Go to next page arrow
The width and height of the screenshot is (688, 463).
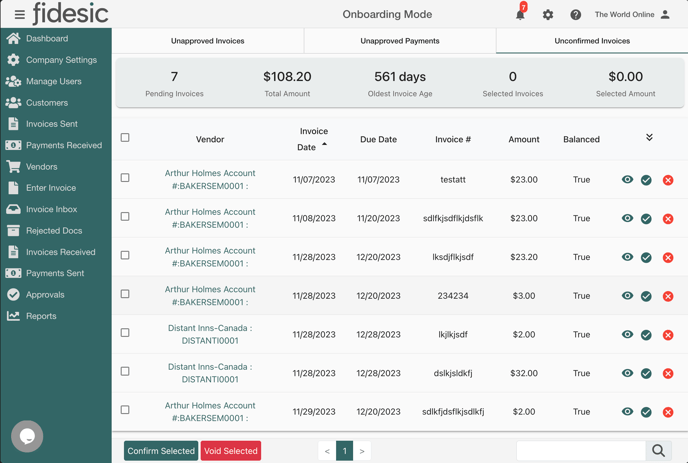362,451
